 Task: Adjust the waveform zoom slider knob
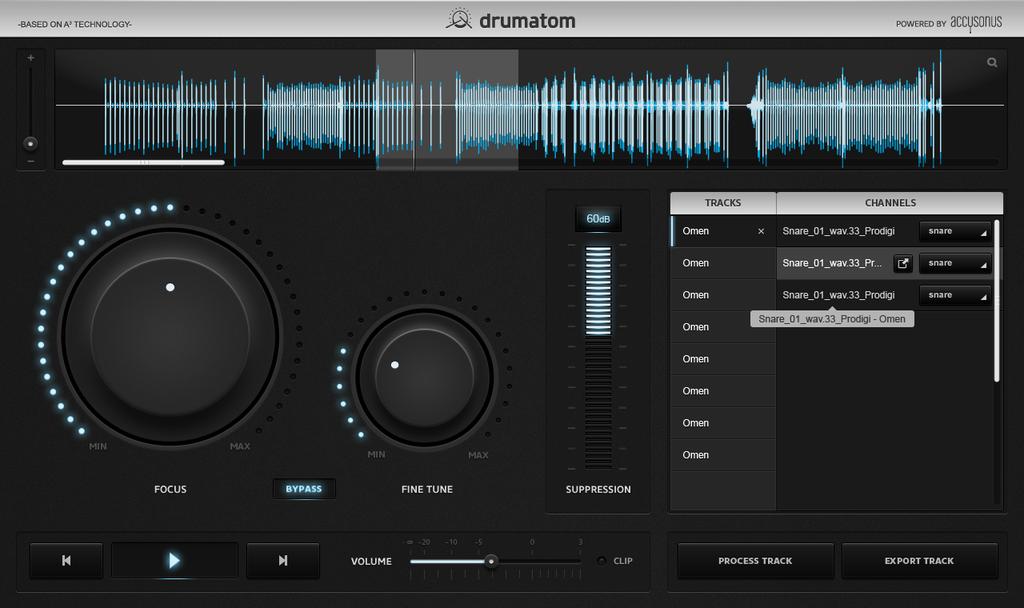point(30,143)
